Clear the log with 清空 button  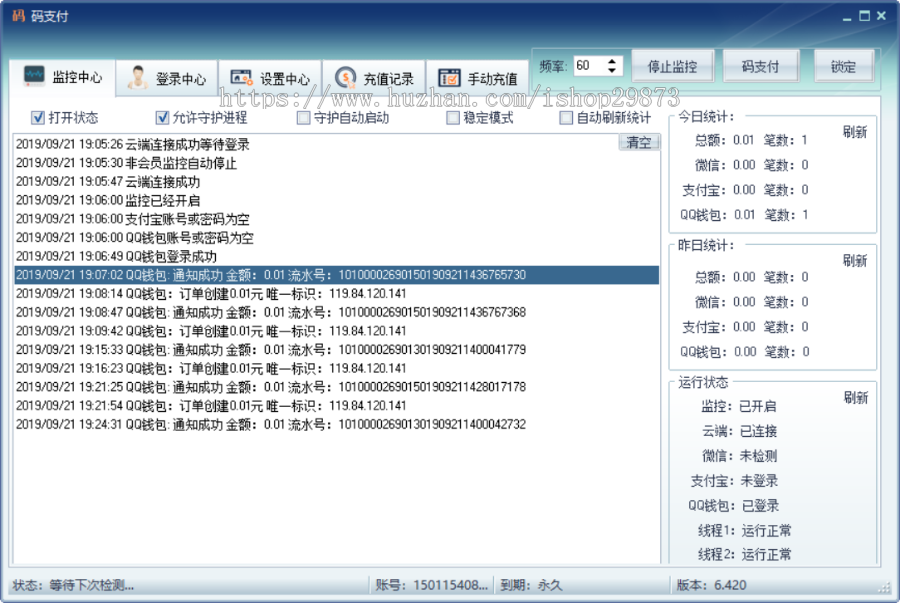(x=639, y=142)
